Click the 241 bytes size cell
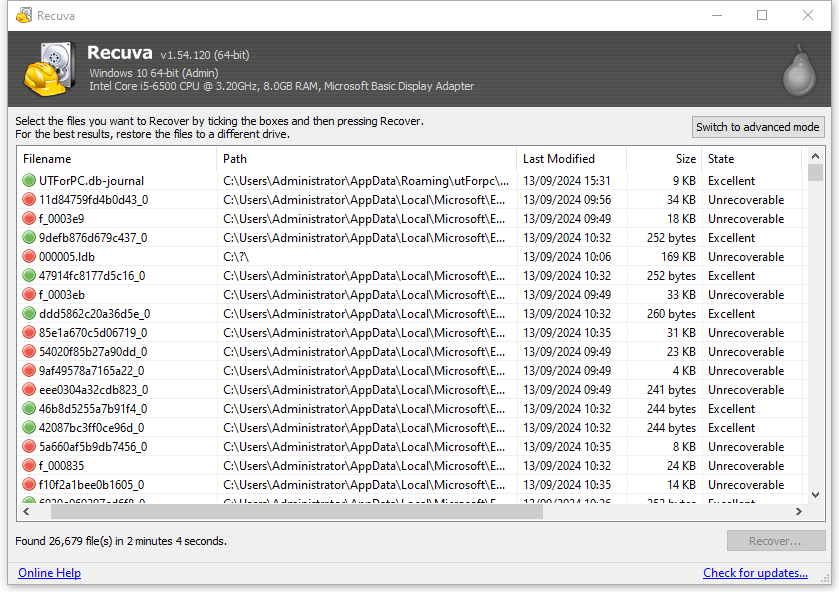This screenshot has height=592, width=839. tap(672, 390)
